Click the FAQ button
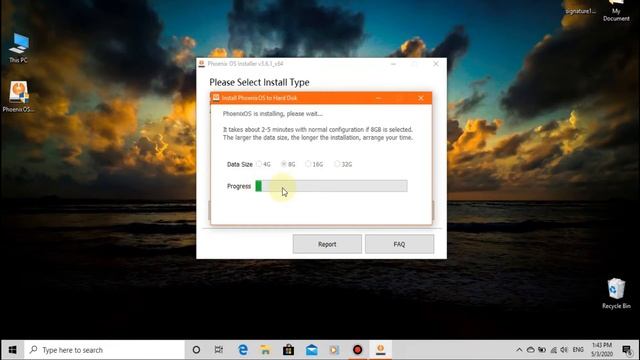This screenshot has width=640, height=360. [399, 244]
